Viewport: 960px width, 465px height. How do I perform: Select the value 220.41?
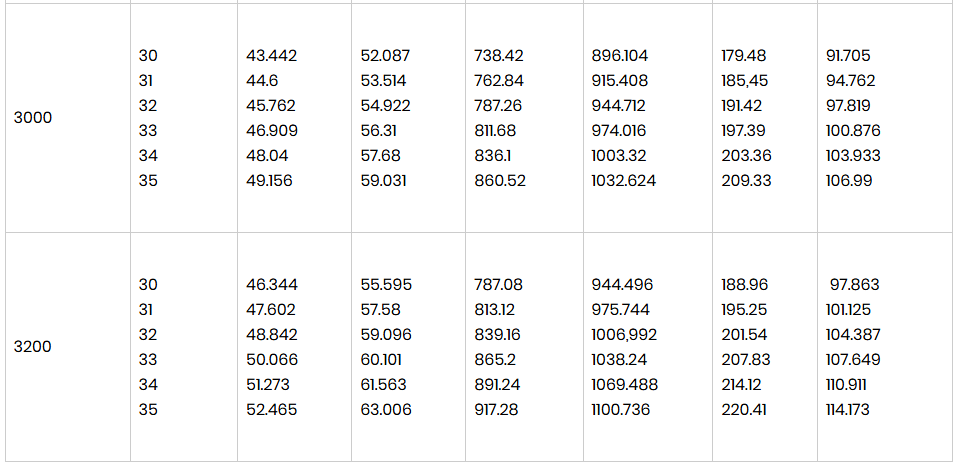click(743, 409)
